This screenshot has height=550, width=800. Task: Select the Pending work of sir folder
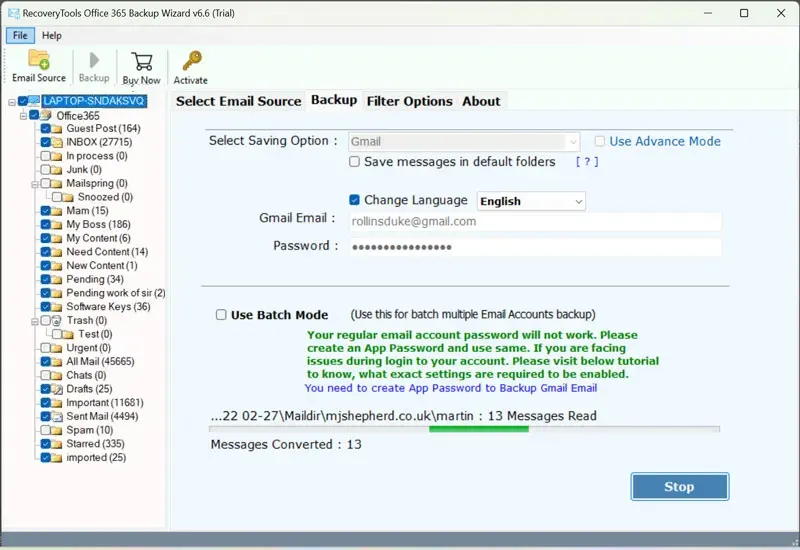pos(116,293)
